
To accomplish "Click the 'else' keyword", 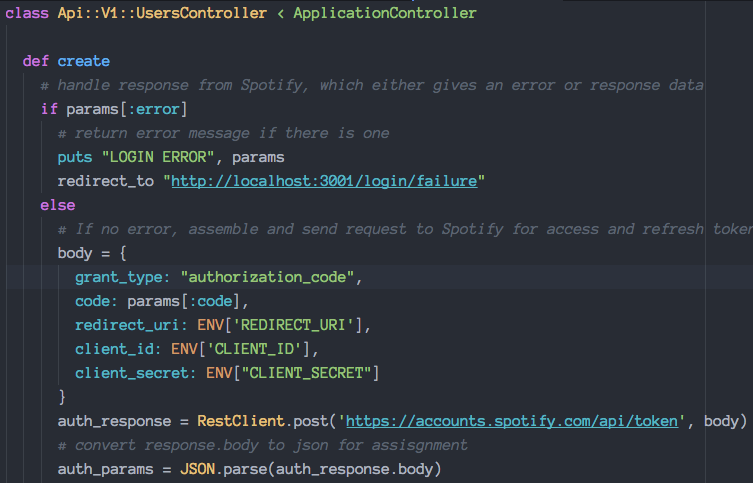I will (x=58, y=205).
